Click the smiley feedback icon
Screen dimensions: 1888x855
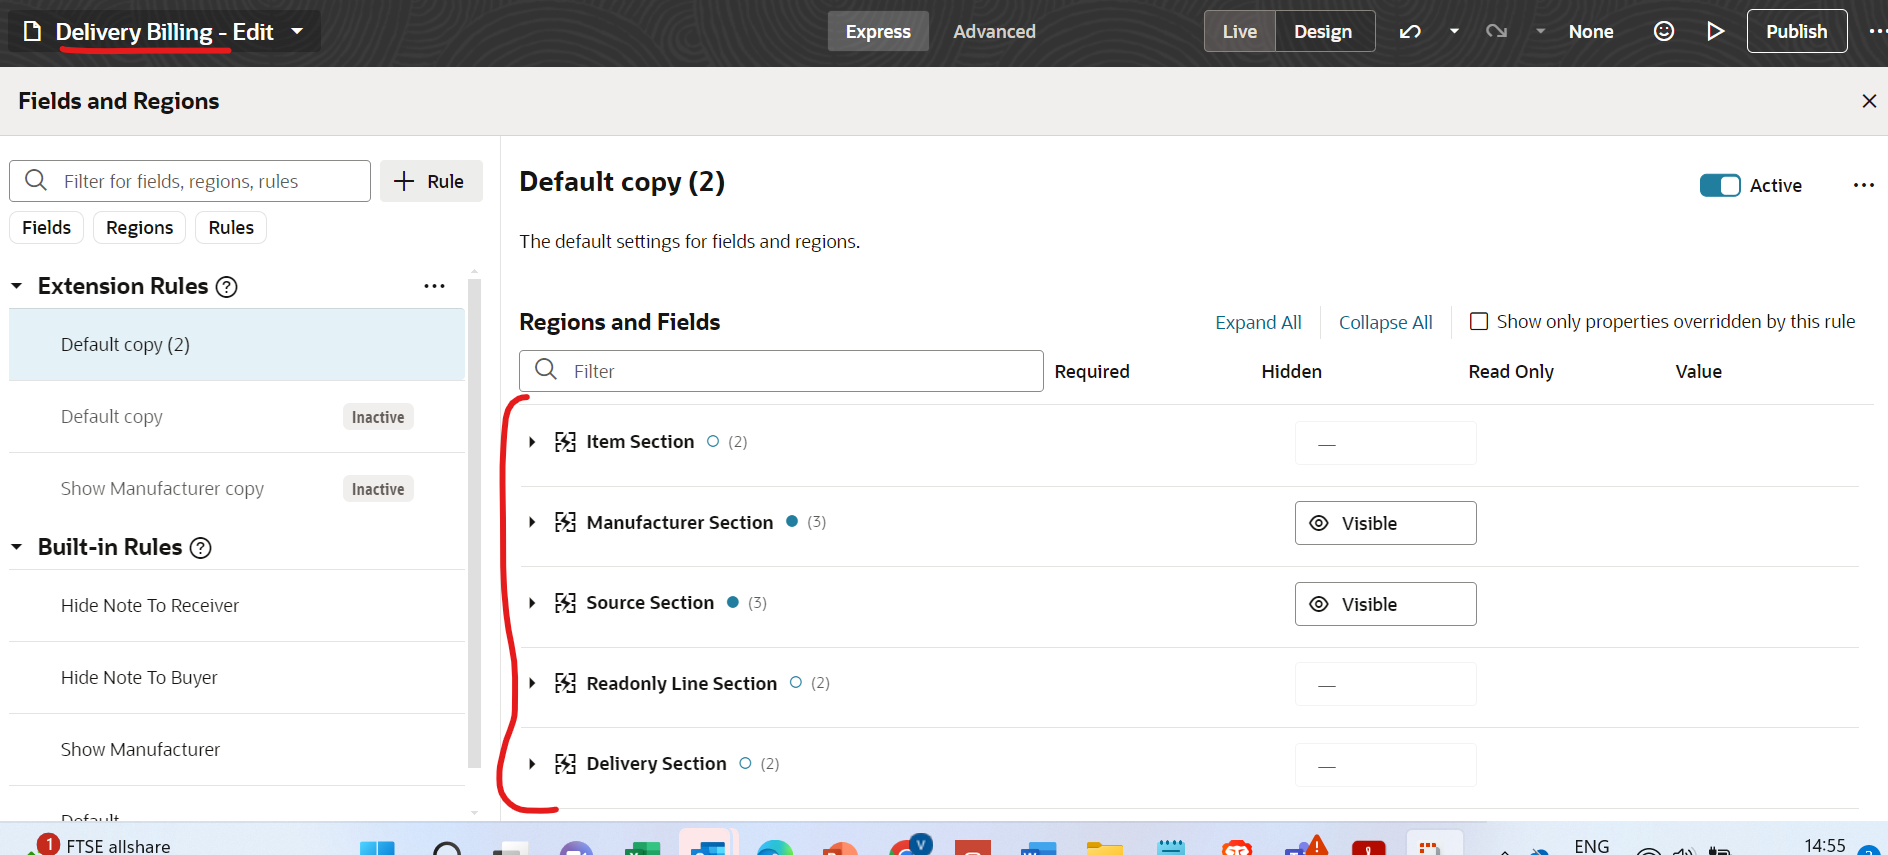tap(1663, 31)
